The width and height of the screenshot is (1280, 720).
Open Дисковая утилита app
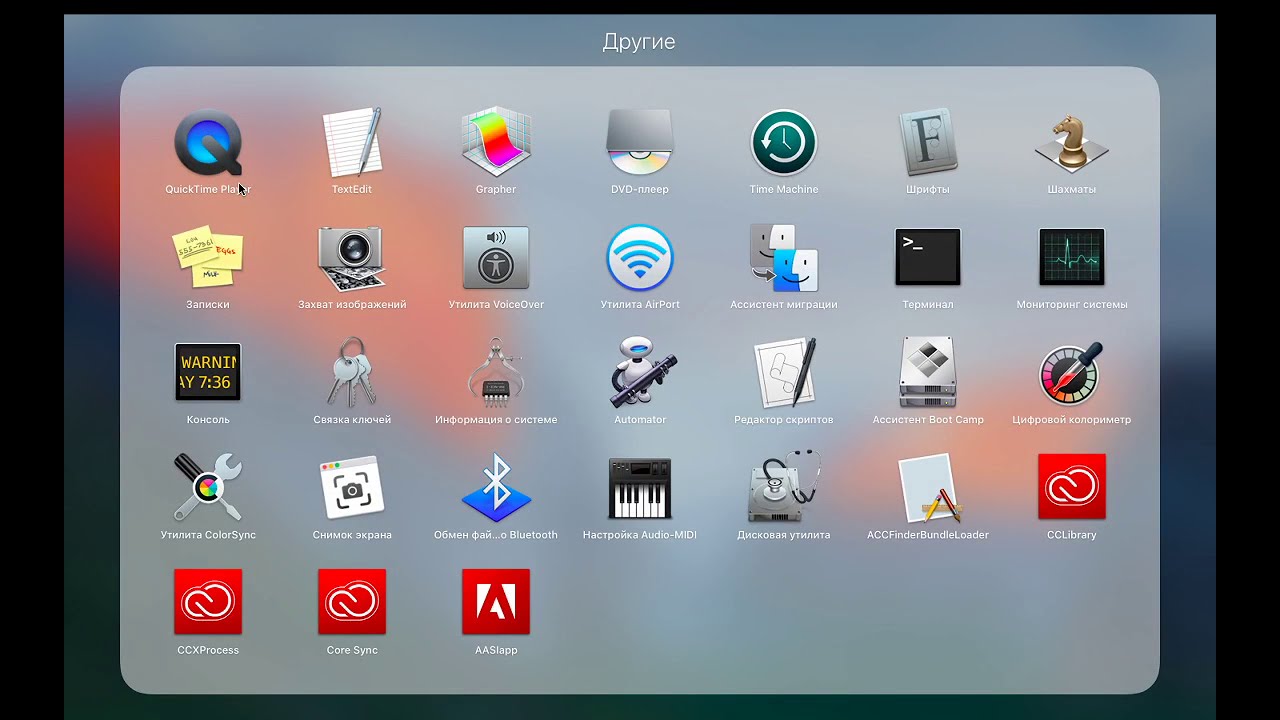(x=784, y=487)
